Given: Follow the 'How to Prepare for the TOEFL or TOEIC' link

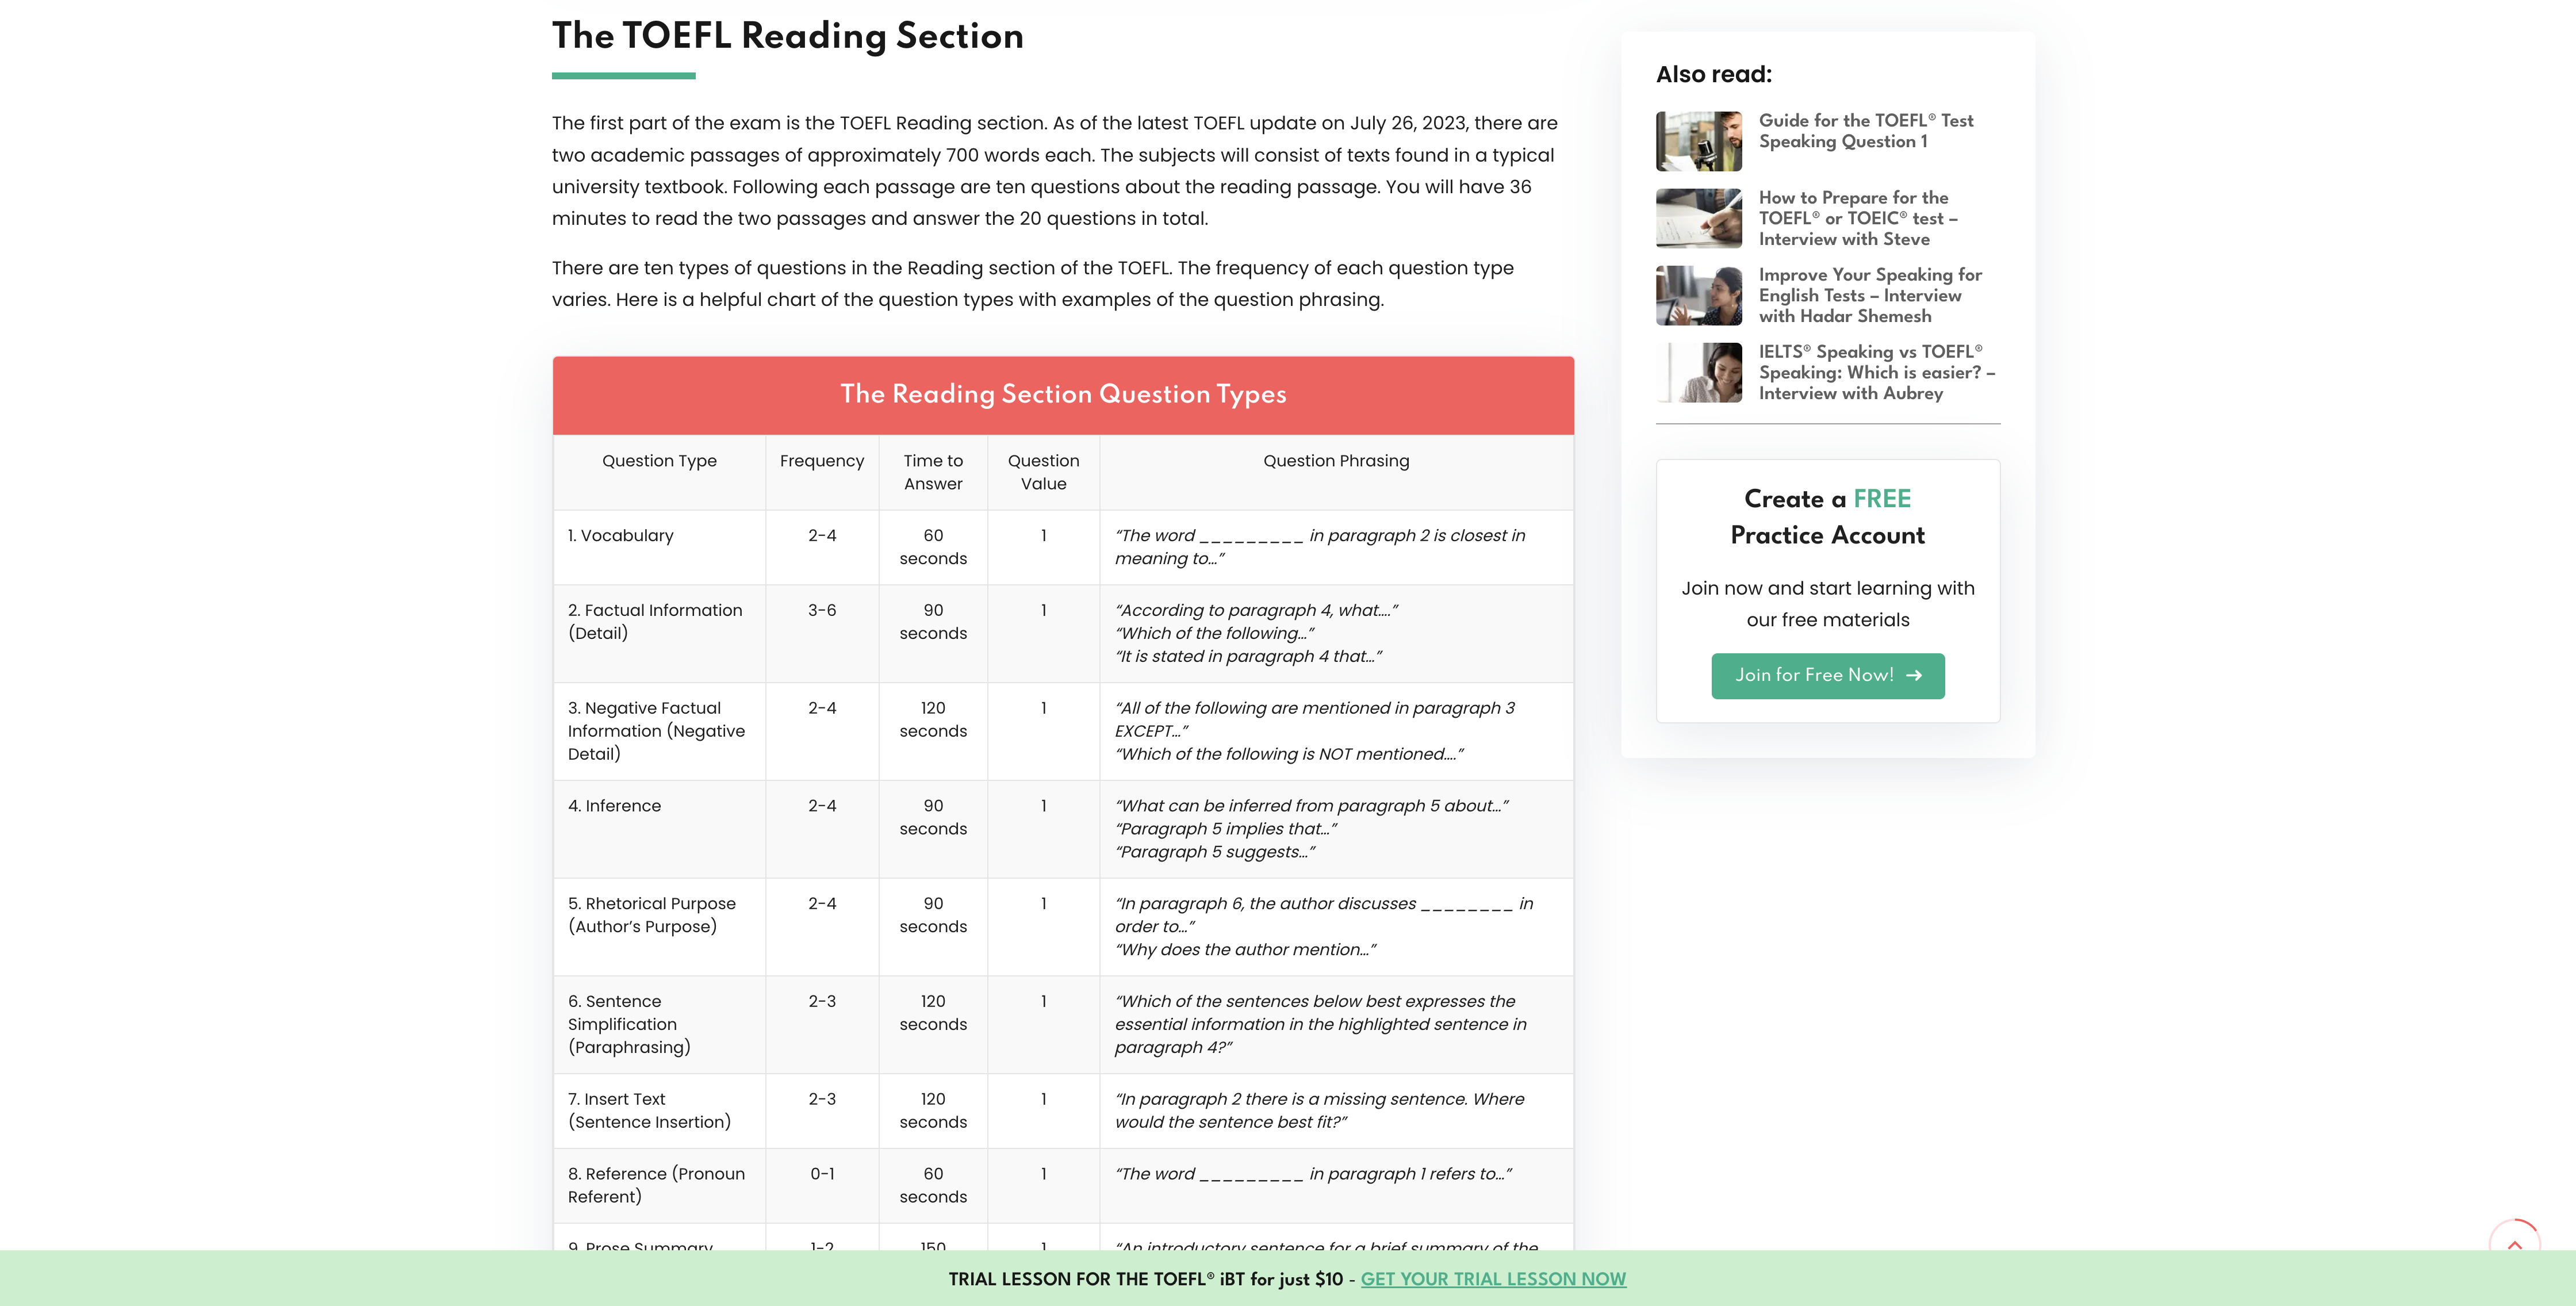Looking at the screenshot, I should click(1857, 218).
